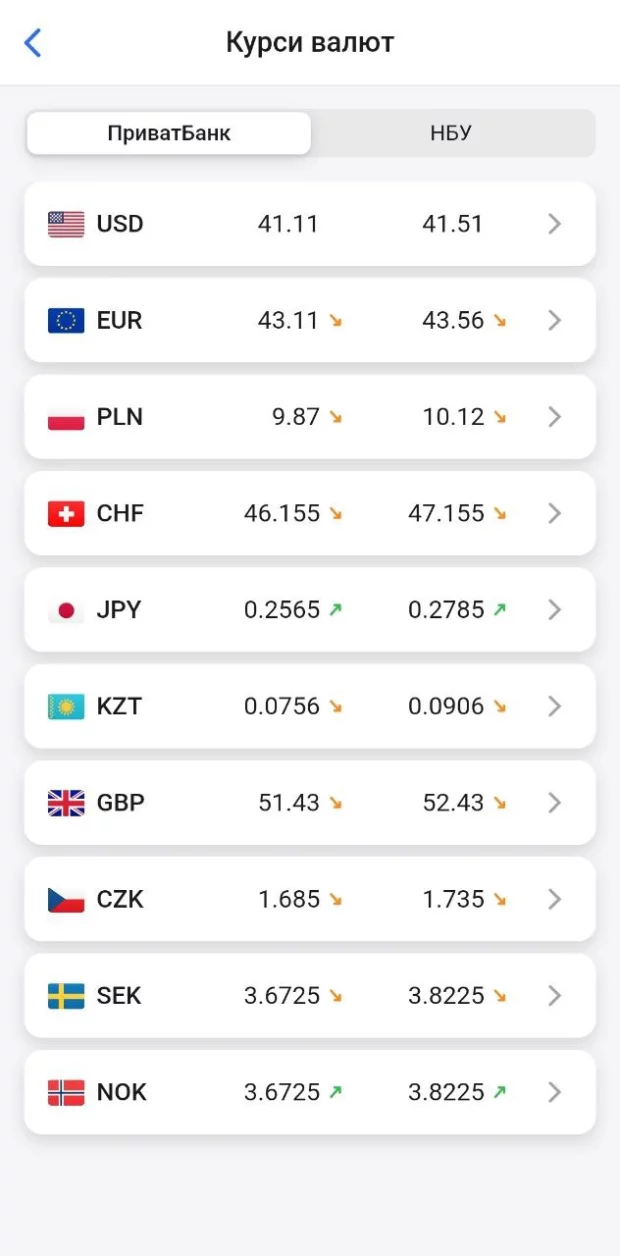Viewport: 620px width, 1256px height.
Task: Tap the United Kingdom flag icon
Action: pos(66,803)
